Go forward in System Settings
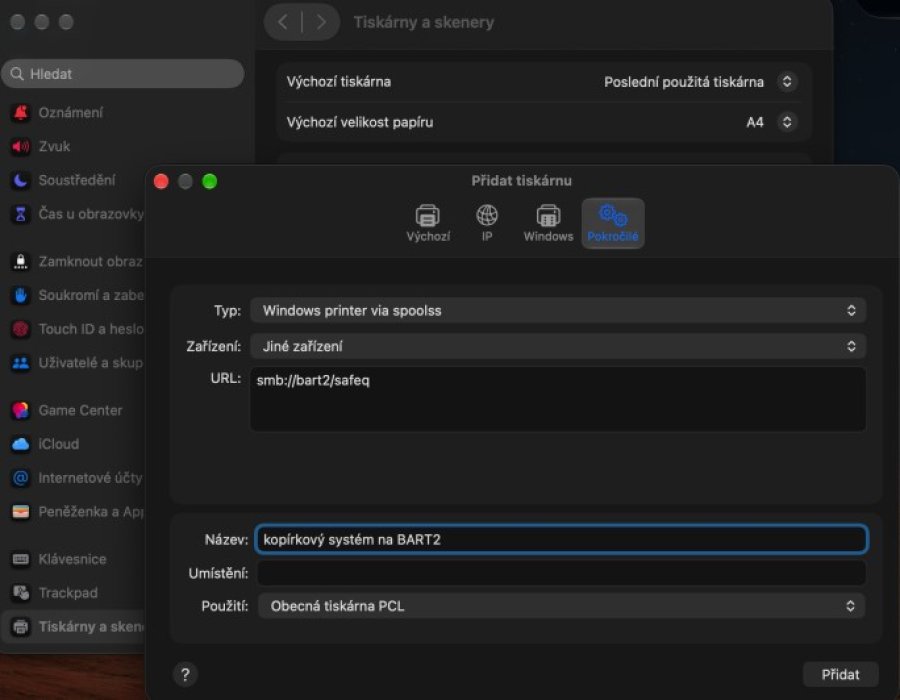 (x=321, y=22)
